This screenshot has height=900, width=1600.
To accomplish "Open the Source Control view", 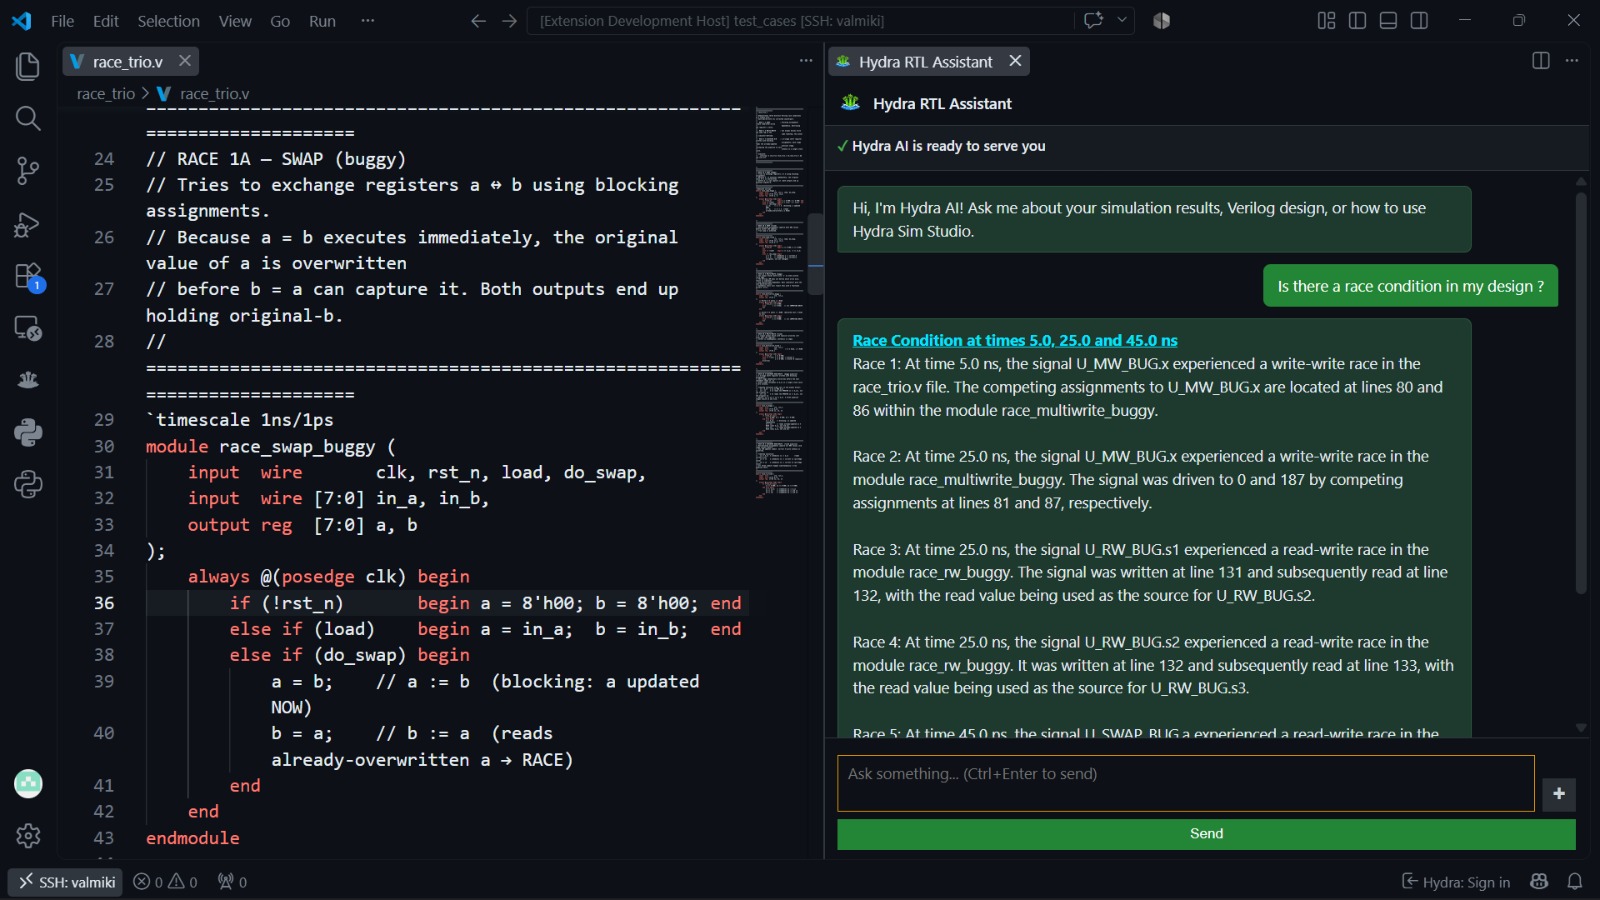I will 28,171.
